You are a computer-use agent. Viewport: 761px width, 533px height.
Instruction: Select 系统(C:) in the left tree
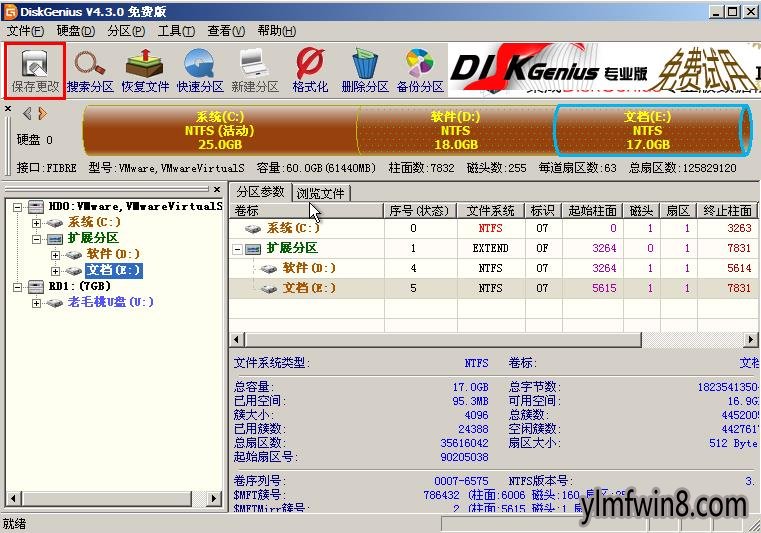click(x=94, y=222)
